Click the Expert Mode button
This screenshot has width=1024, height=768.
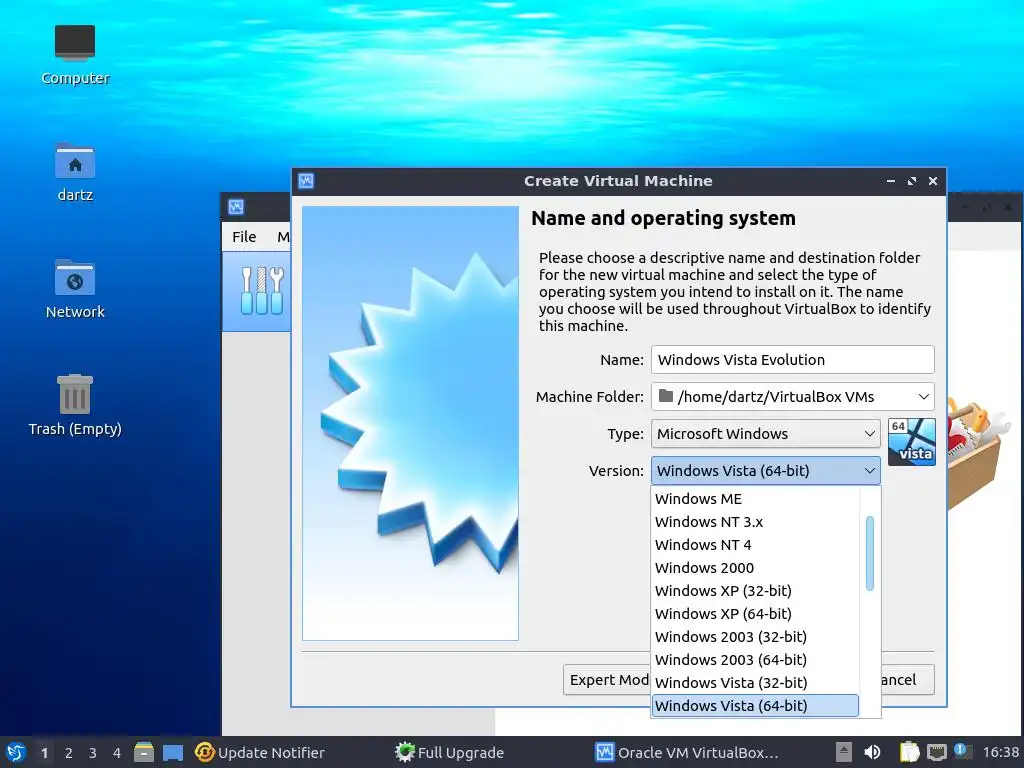pos(607,680)
